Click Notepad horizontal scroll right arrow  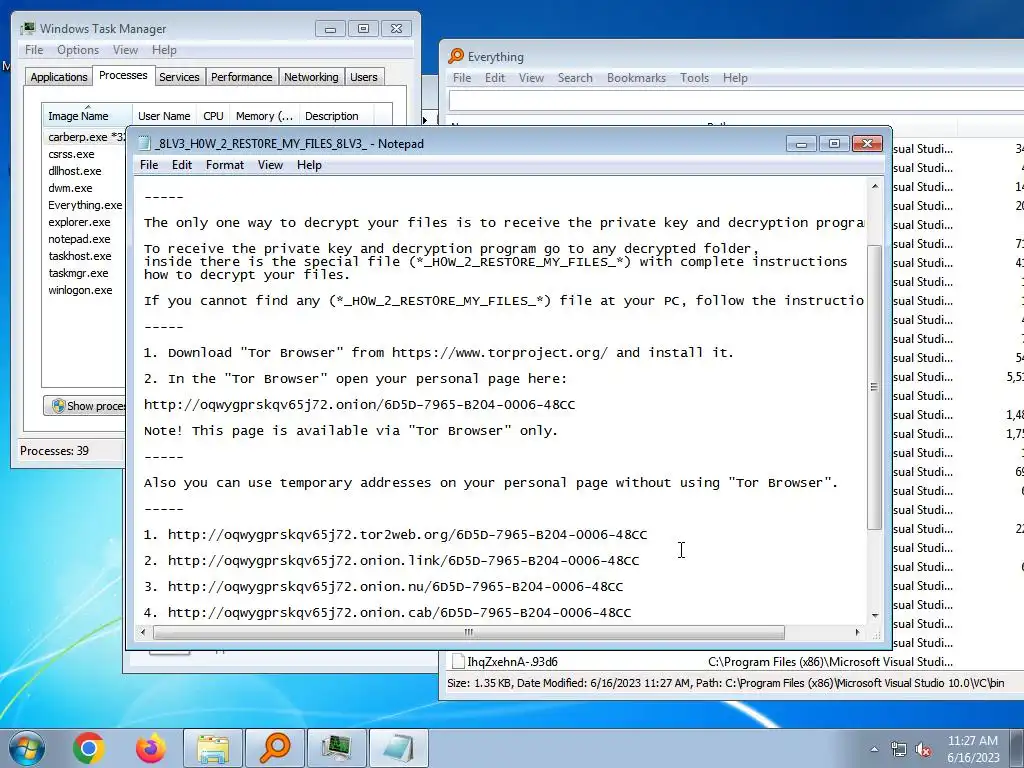[857, 632]
